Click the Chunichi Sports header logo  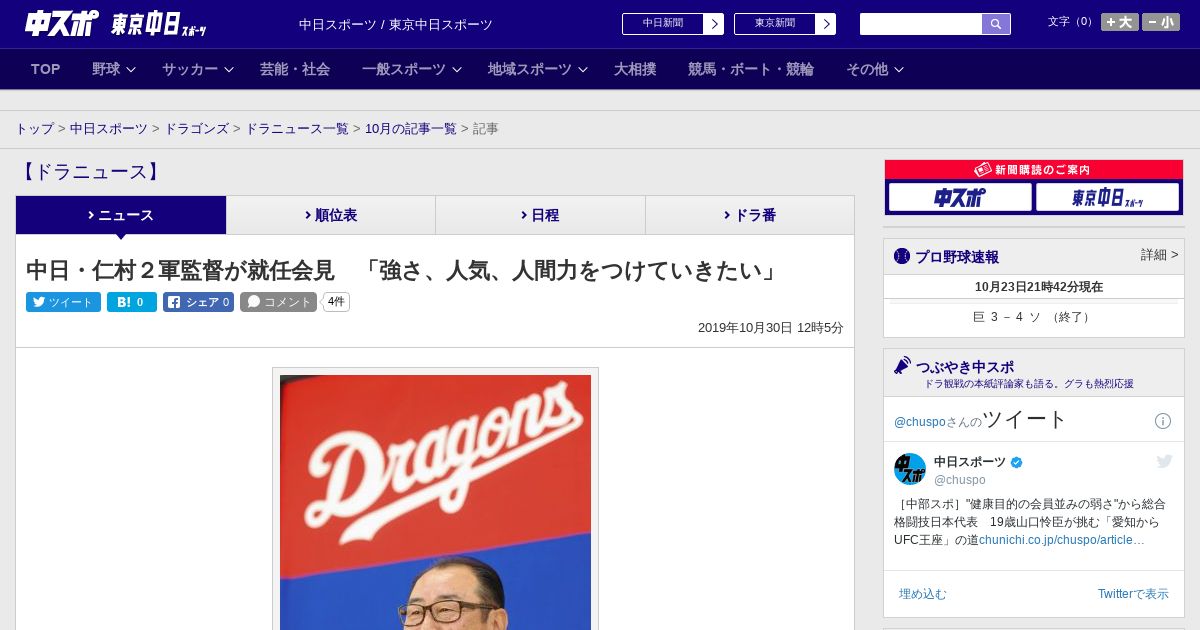pos(62,24)
